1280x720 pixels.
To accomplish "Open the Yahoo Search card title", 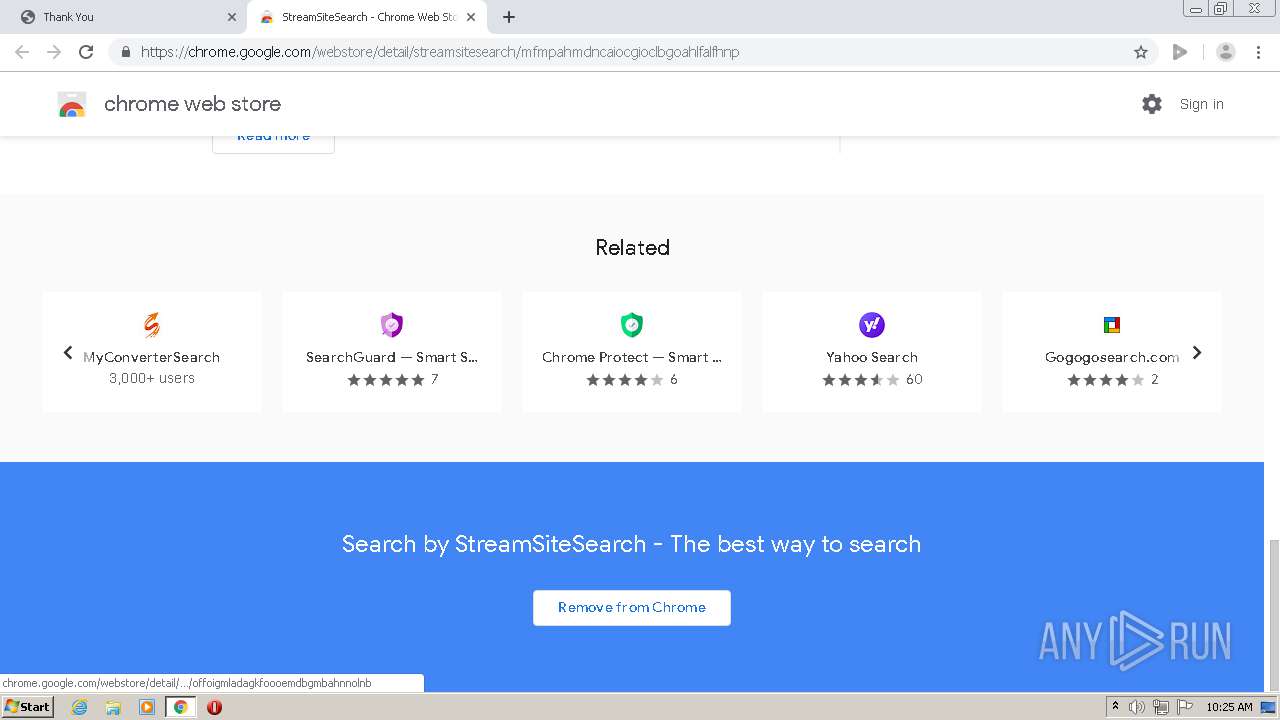I will [x=872, y=357].
